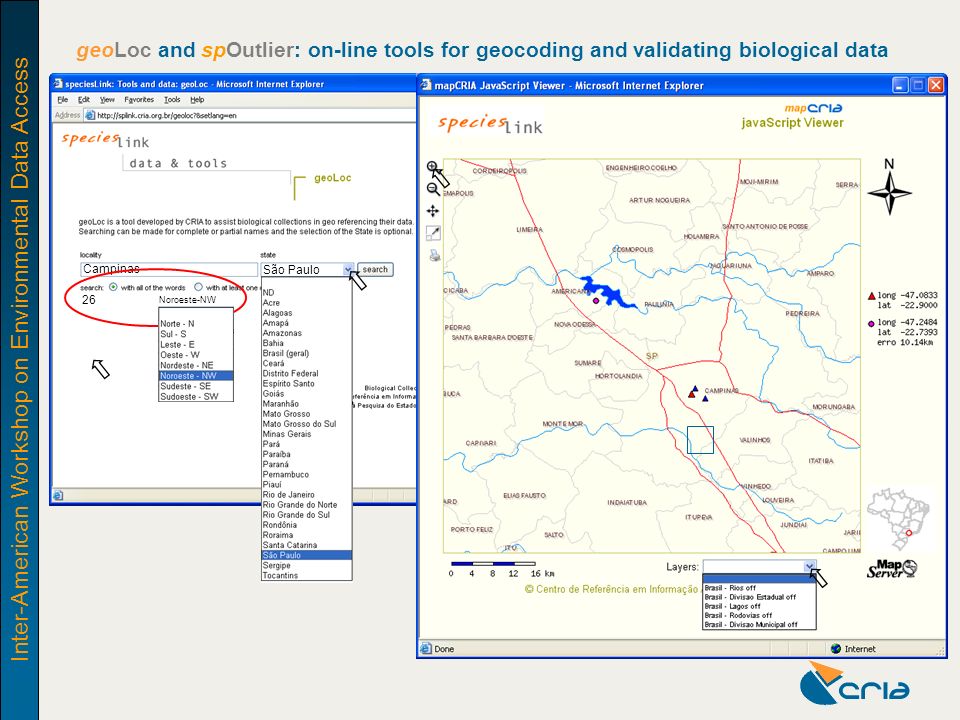Click the IE icon in geoLoc title bar

(x=58, y=84)
